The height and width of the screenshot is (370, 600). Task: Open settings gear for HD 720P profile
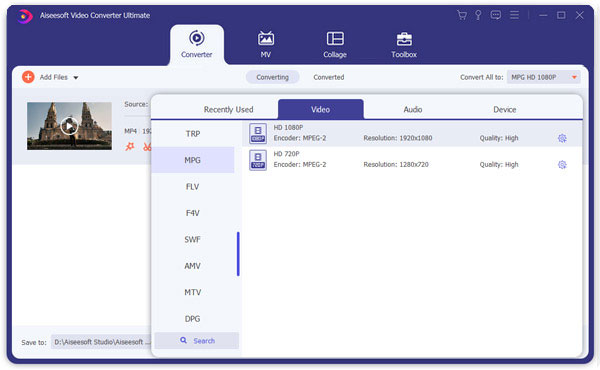(562, 165)
